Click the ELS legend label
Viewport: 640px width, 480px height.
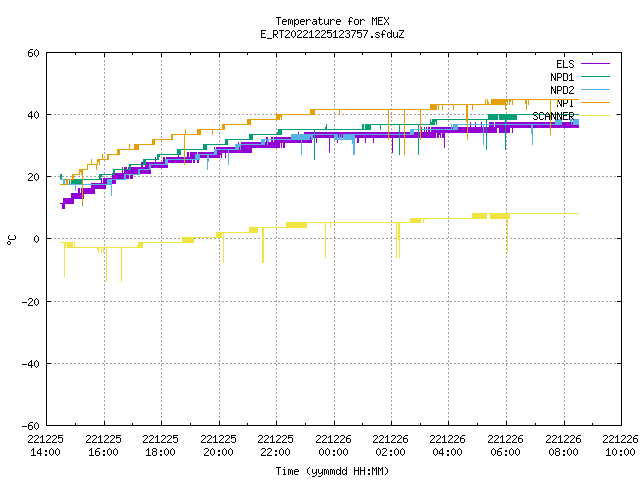click(x=565, y=64)
